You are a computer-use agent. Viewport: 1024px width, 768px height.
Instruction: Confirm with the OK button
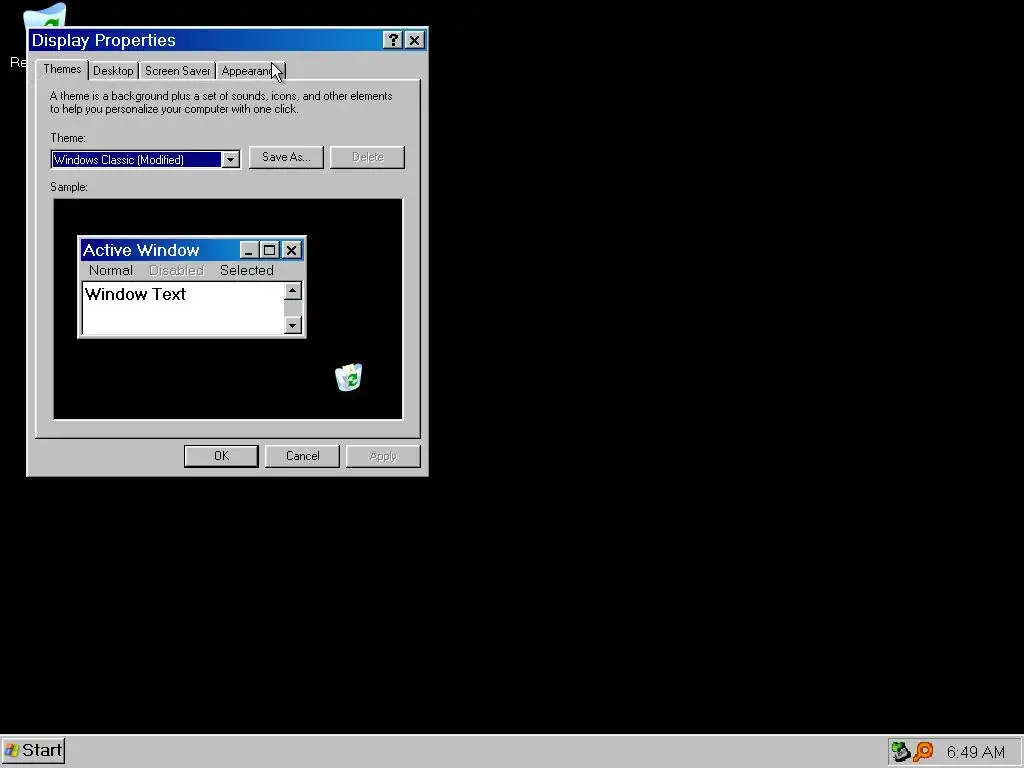tap(221, 456)
